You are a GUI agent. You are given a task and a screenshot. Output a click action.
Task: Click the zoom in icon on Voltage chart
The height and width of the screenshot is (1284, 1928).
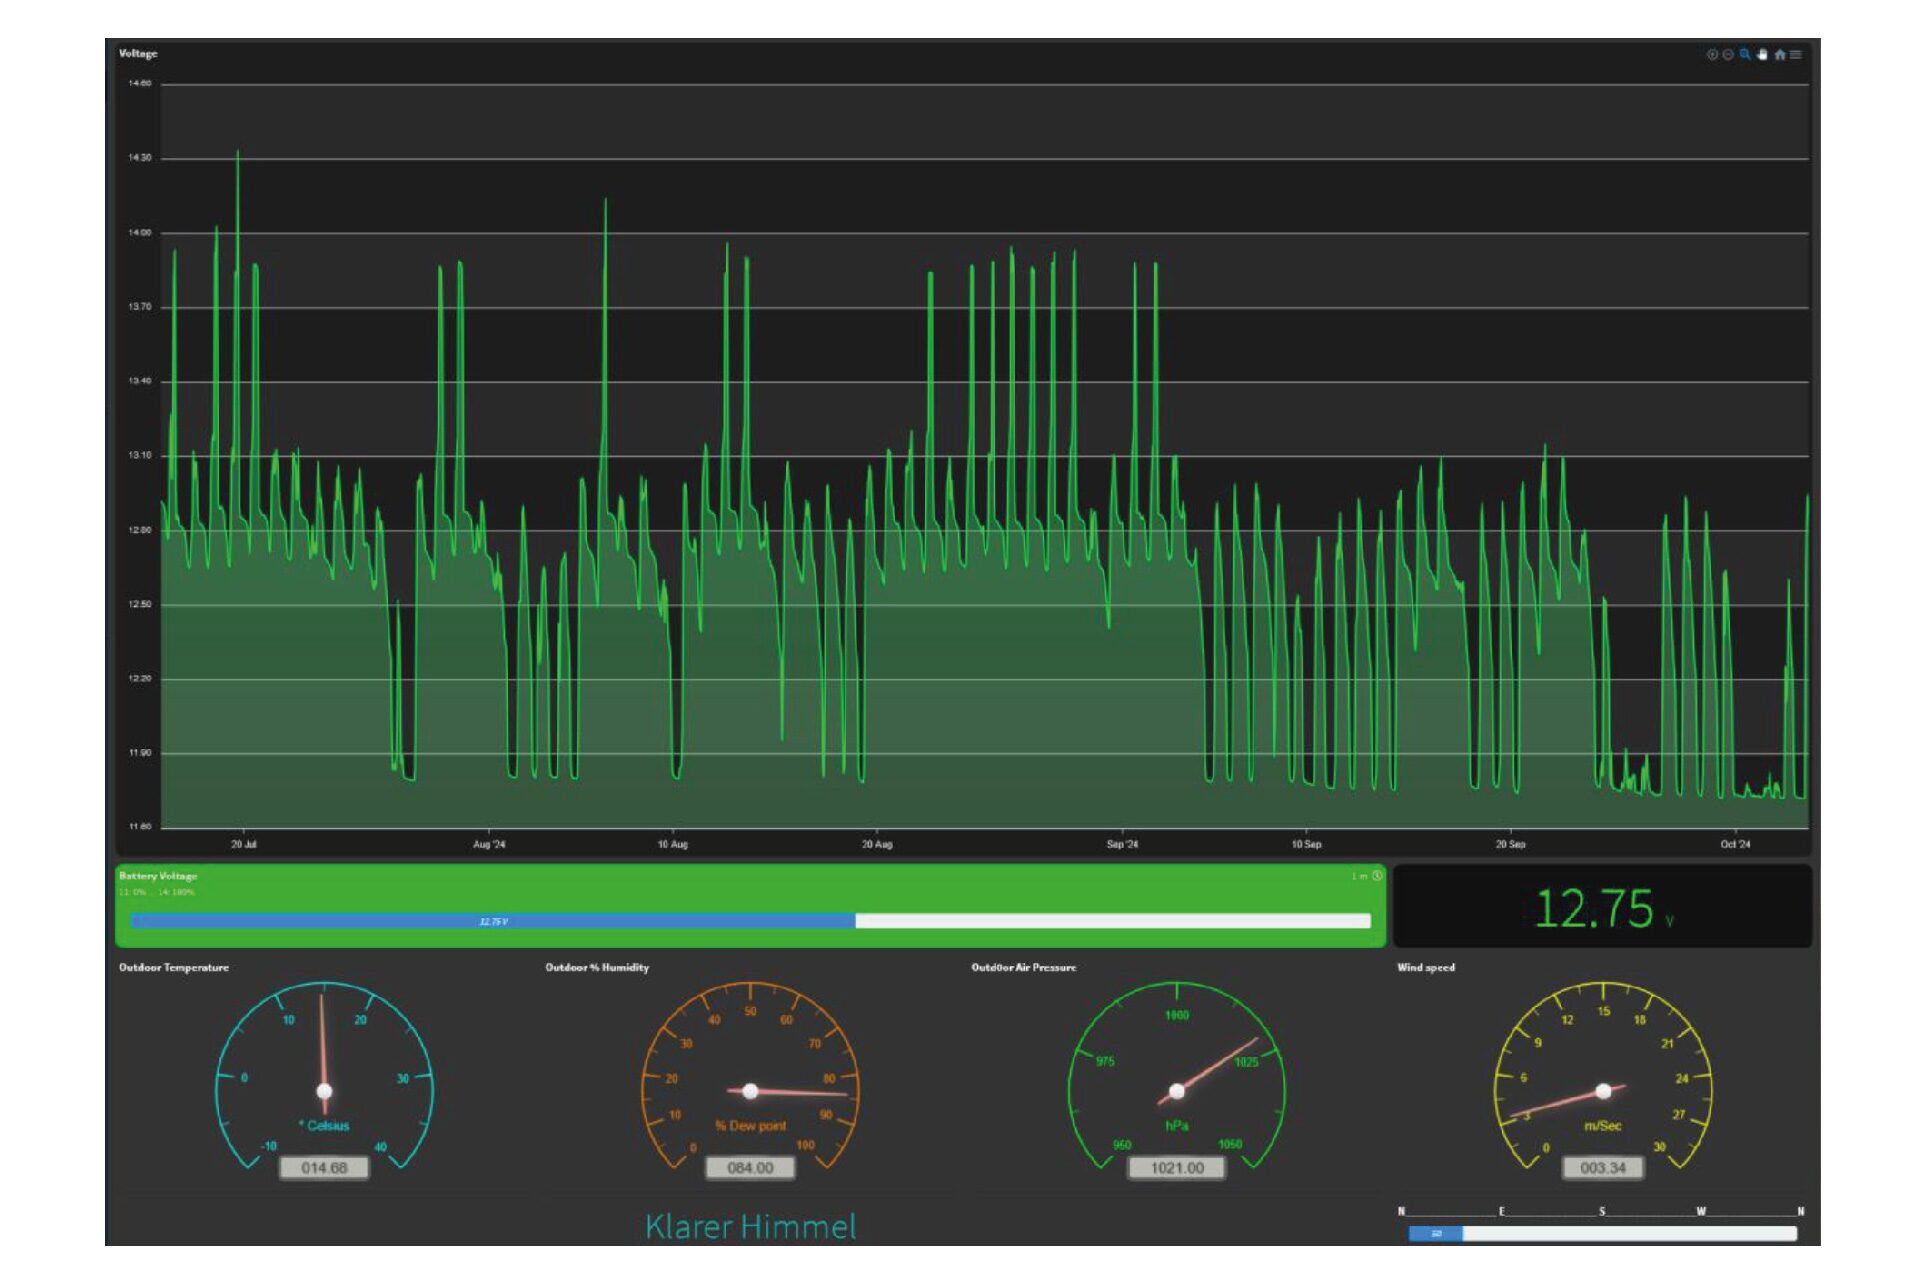click(x=1711, y=55)
